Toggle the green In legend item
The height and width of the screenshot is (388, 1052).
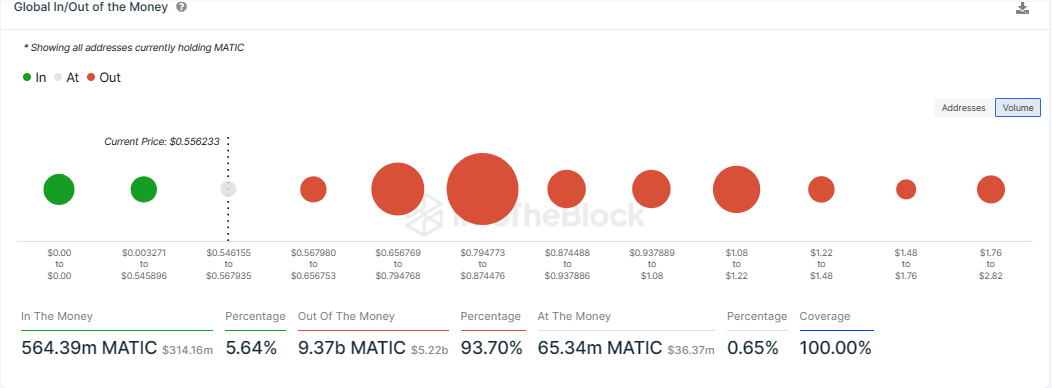coord(34,77)
